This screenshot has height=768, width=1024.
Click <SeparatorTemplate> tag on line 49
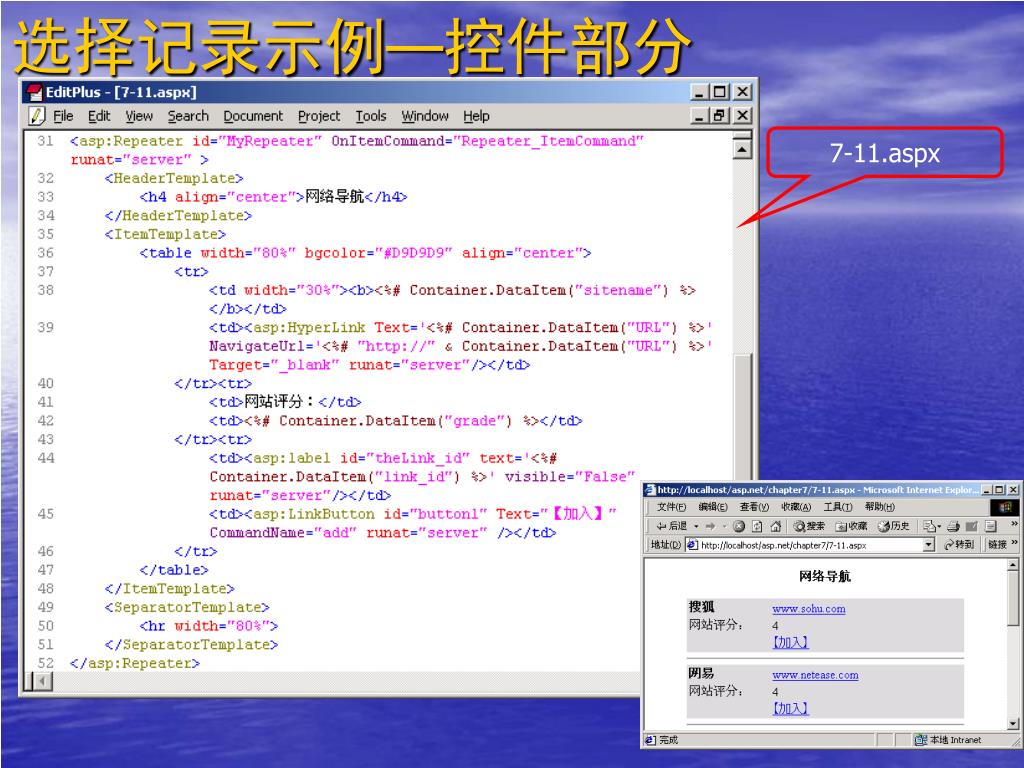tap(187, 607)
